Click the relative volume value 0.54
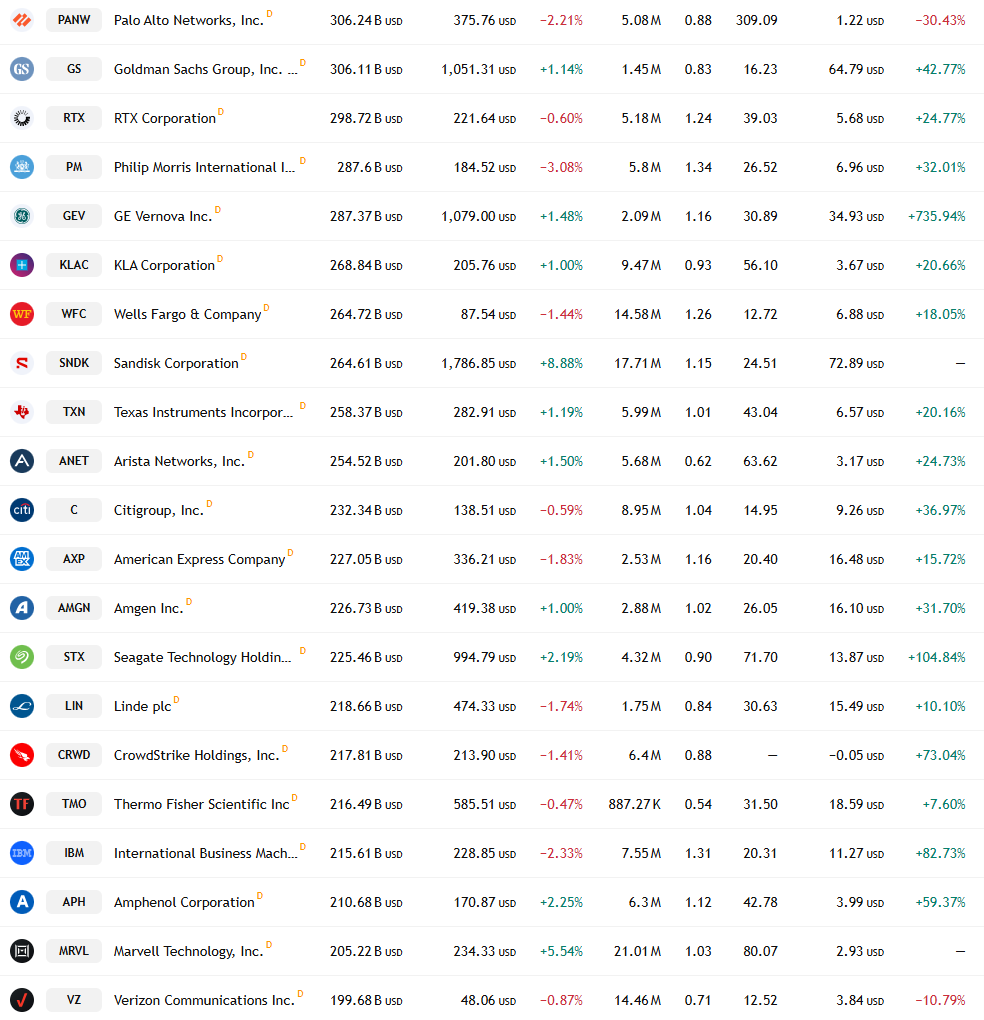Image resolution: width=984 pixels, height=1020 pixels. tap(698, 804)
